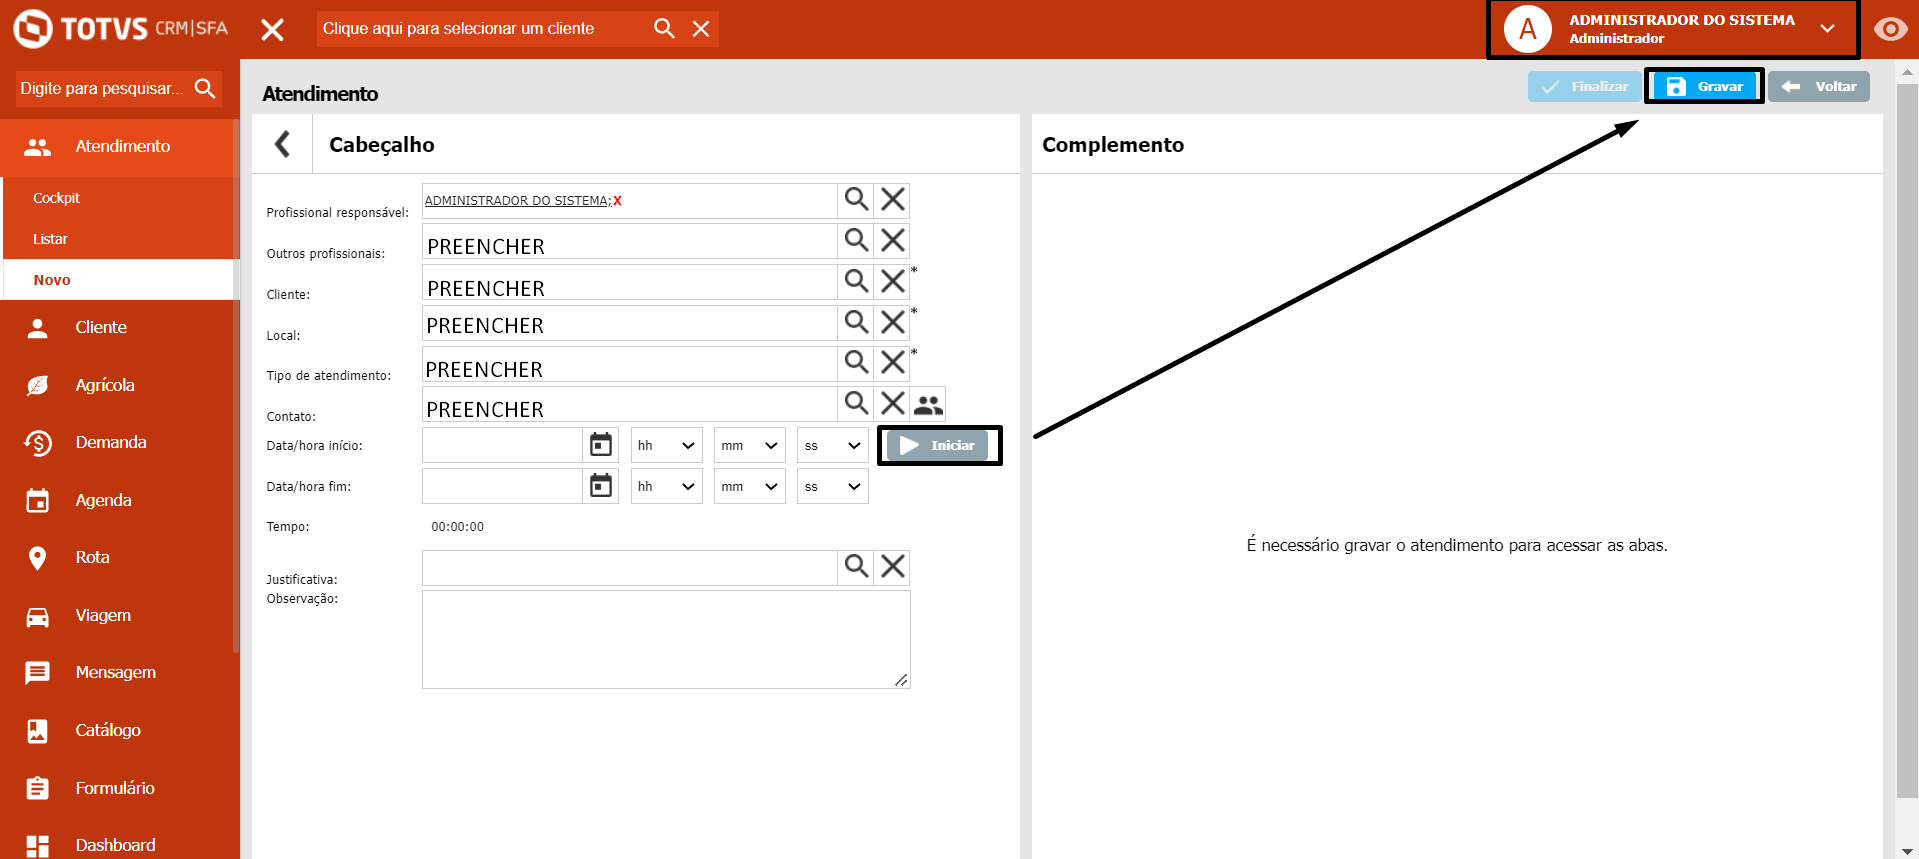Clear the Contato field
This screenshot has width=1919, height=859.
tap(893, 403)
